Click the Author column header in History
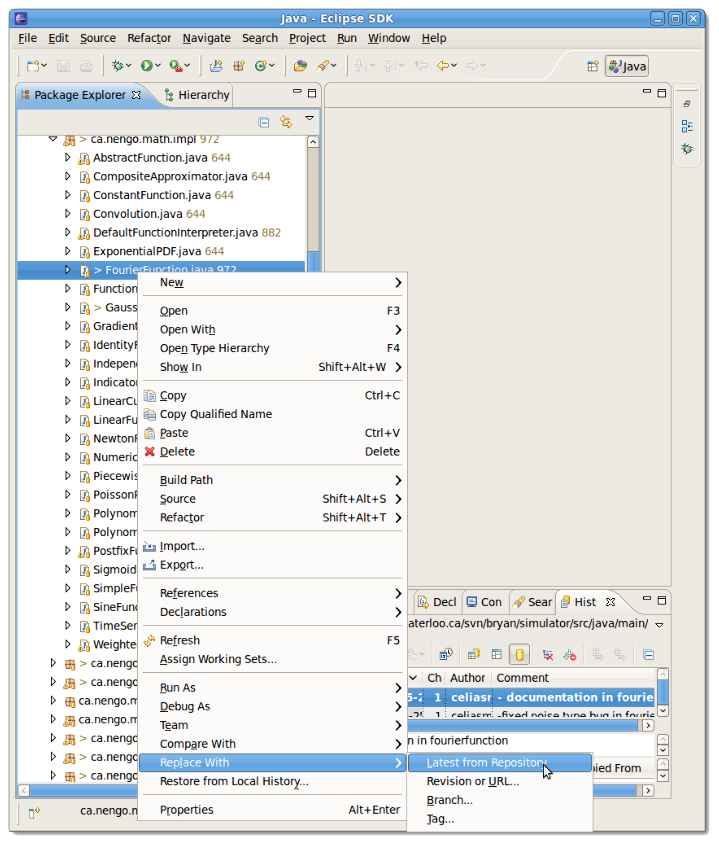 (467, 678)
